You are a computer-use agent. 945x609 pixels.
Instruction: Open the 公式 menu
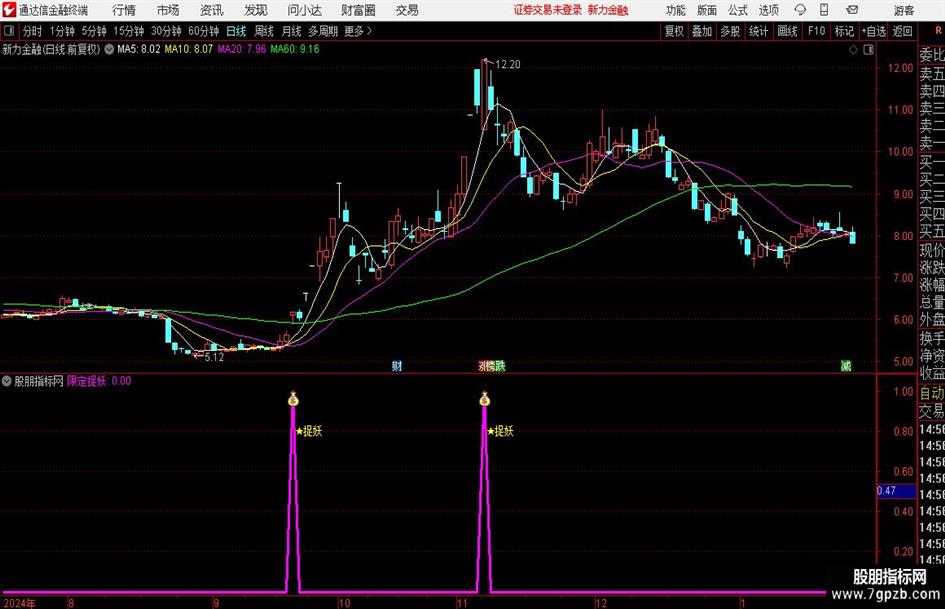coord(738,10)
